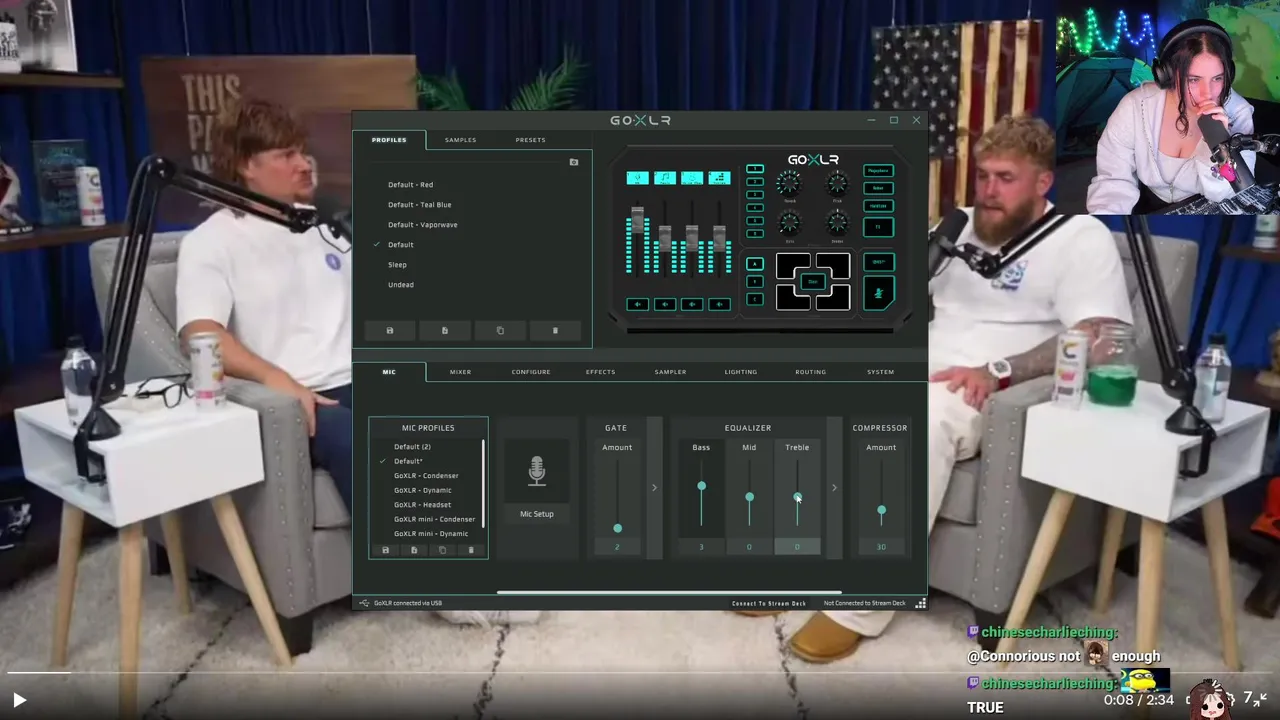The width and height of the screenshot is (1280, 720).
Task: Toggle the Robot effect button
Action: [879, 188]
